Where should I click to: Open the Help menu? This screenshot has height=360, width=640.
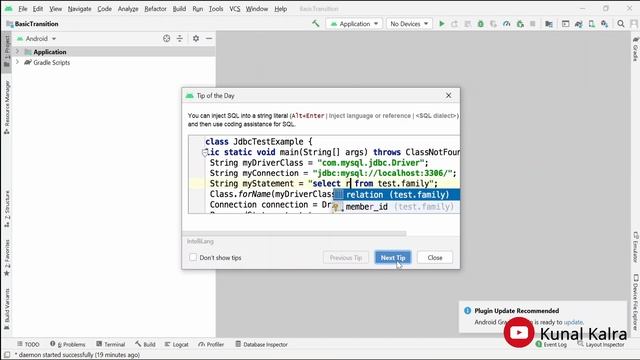click(x=280, y=9)
